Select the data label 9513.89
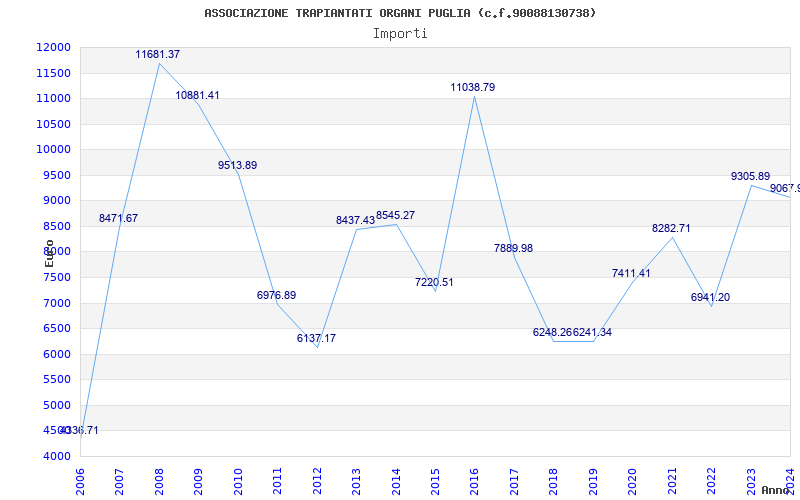Screen dimensions: 800x500 pos(237,165)
